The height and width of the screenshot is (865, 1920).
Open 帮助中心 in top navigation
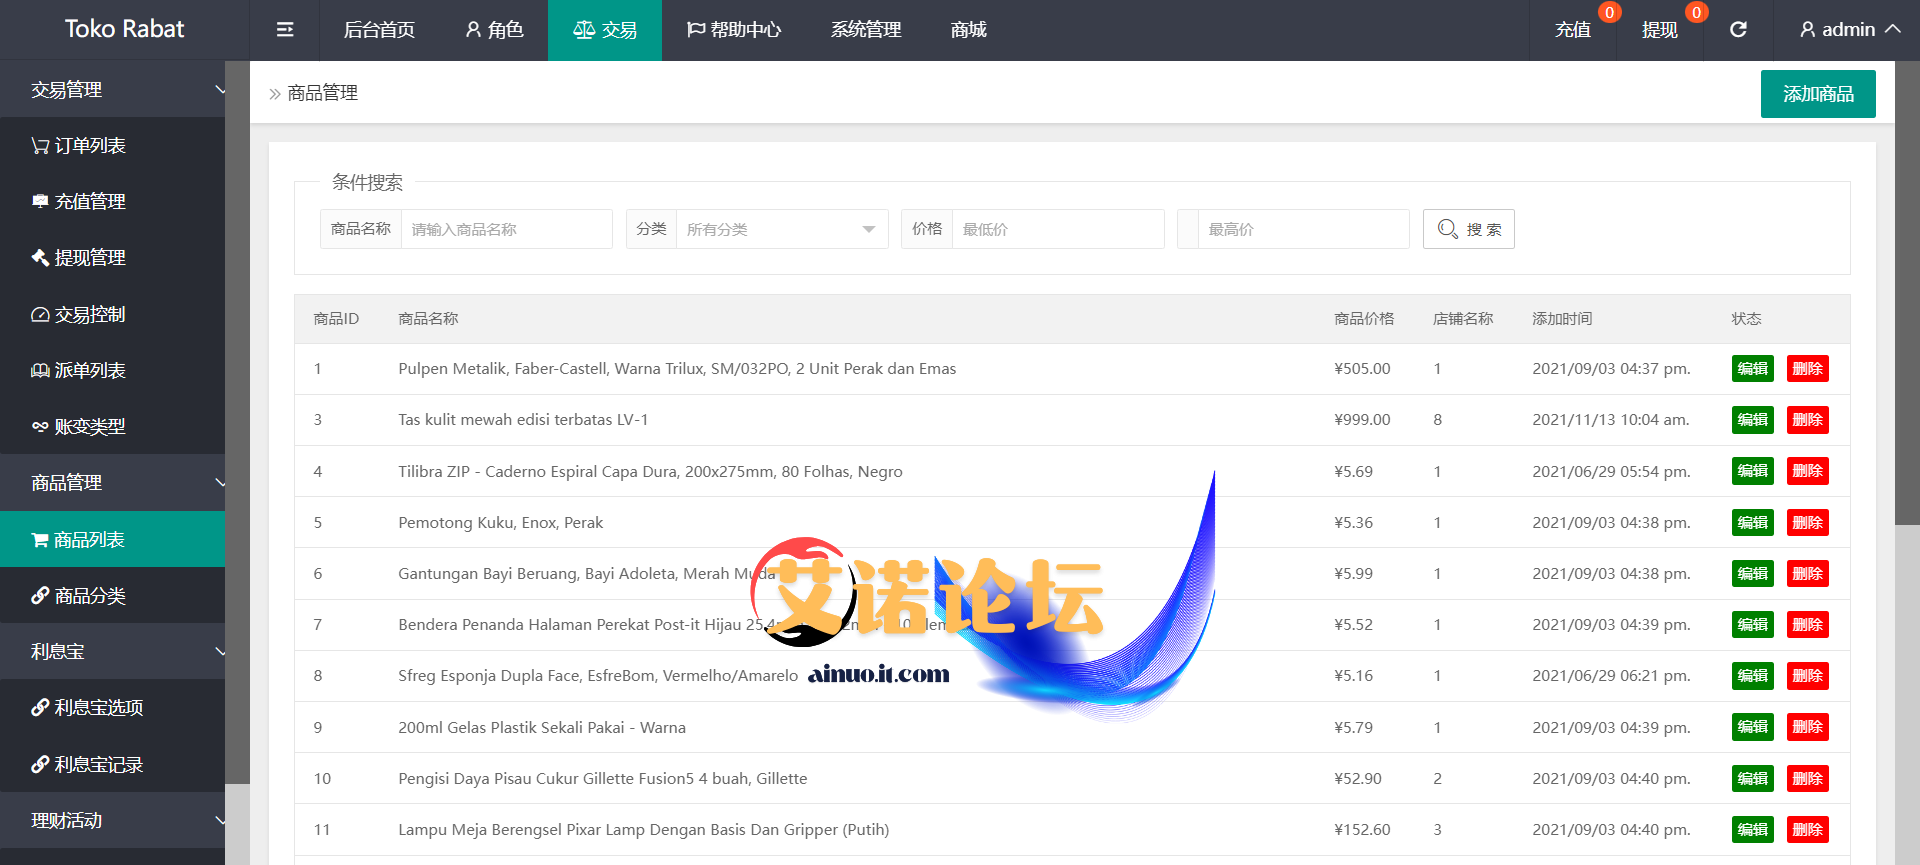point(734,30)
